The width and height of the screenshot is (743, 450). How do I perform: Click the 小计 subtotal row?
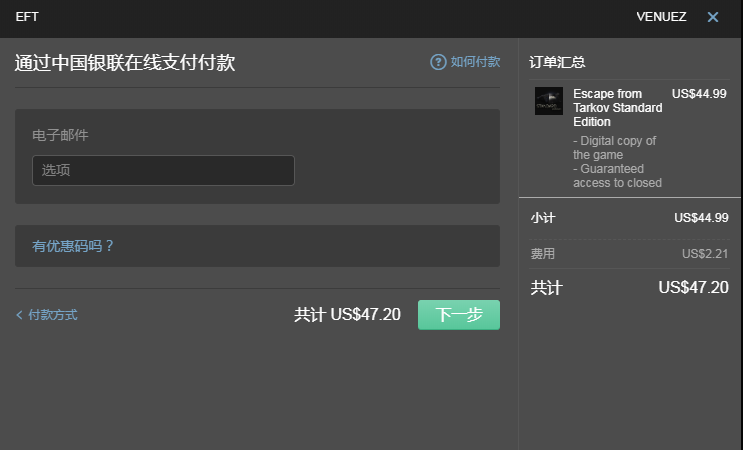[543, 218]
